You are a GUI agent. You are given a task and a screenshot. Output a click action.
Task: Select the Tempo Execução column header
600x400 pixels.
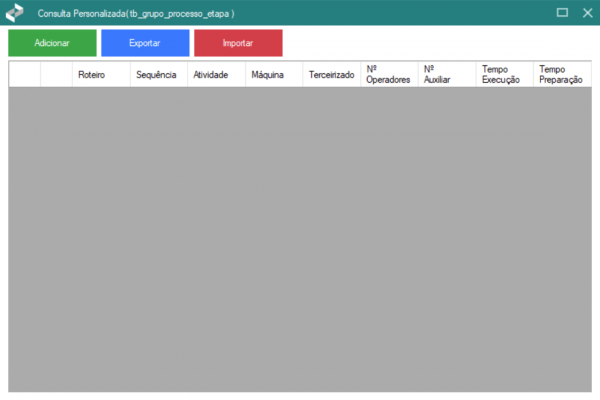[x=505, y=74]
